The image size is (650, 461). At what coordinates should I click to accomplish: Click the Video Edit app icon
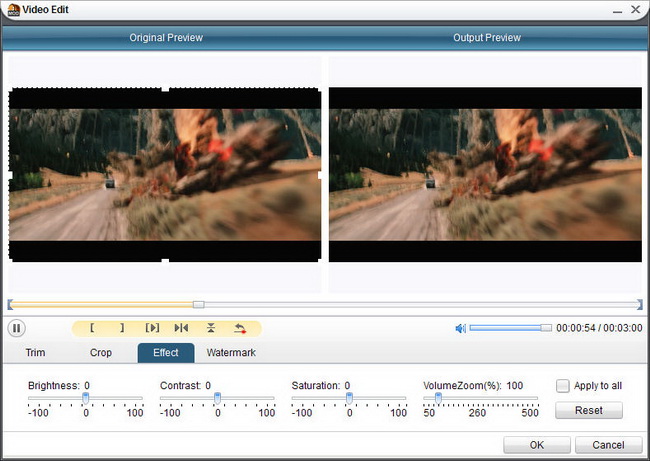[x=14, y=10]
